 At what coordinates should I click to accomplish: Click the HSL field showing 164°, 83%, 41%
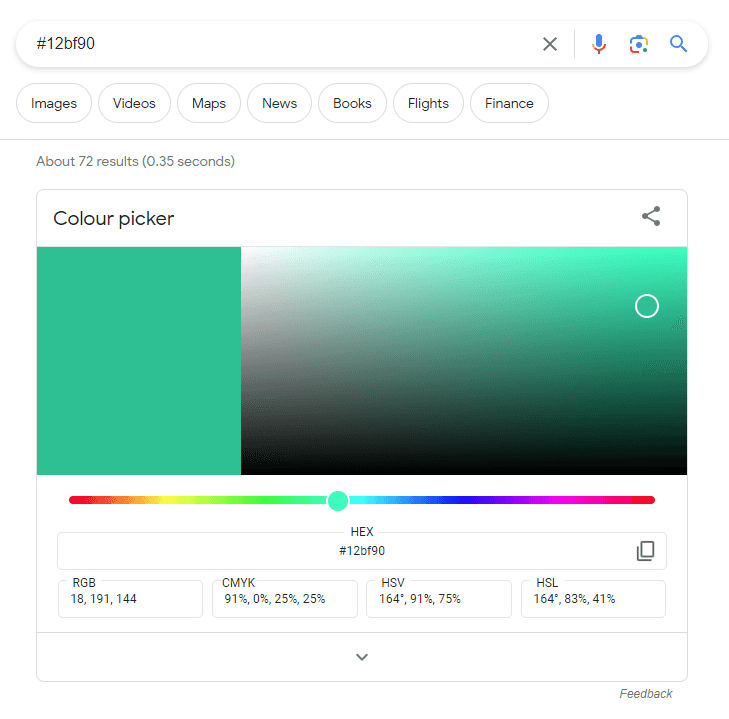tap(593, 599)
